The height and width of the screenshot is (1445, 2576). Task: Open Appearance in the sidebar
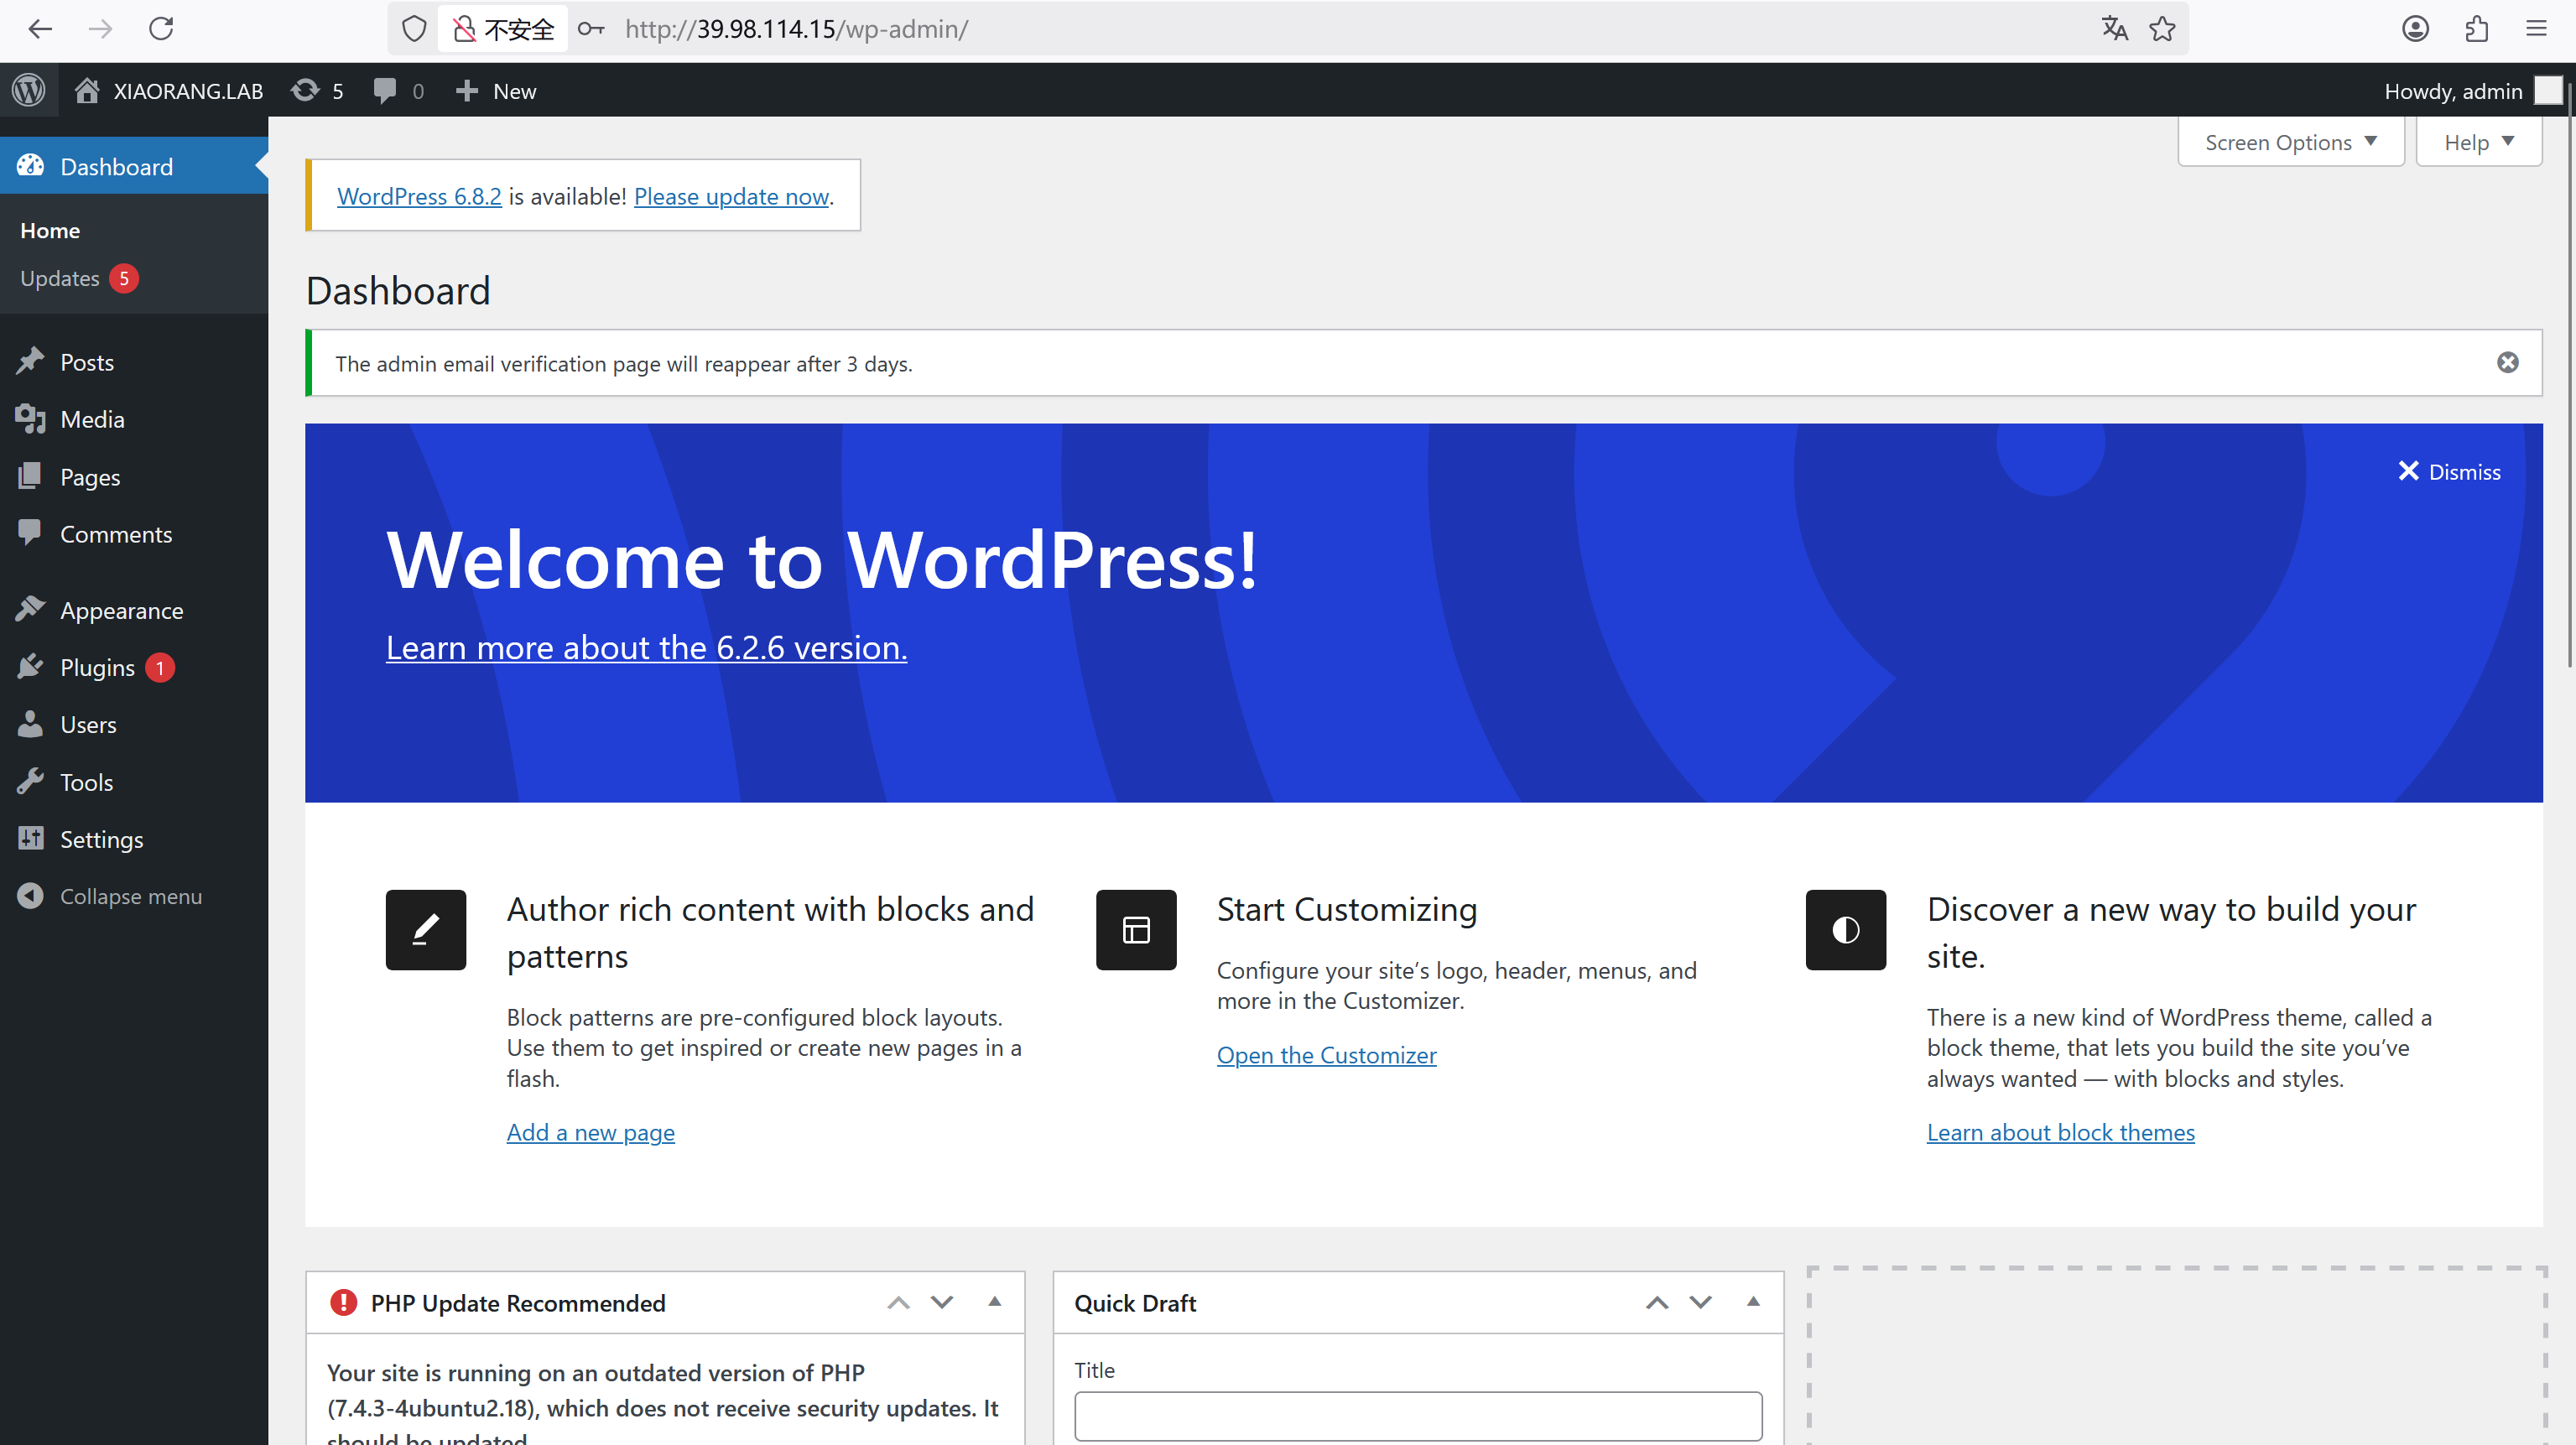pyautogui.click(x=134, y=610)
